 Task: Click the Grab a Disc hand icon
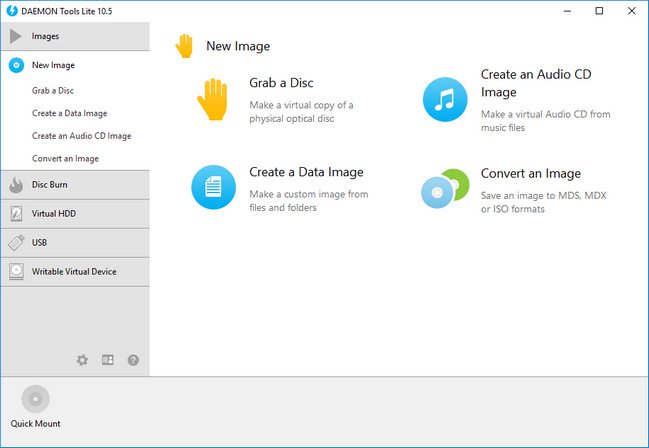pos(213,100)
